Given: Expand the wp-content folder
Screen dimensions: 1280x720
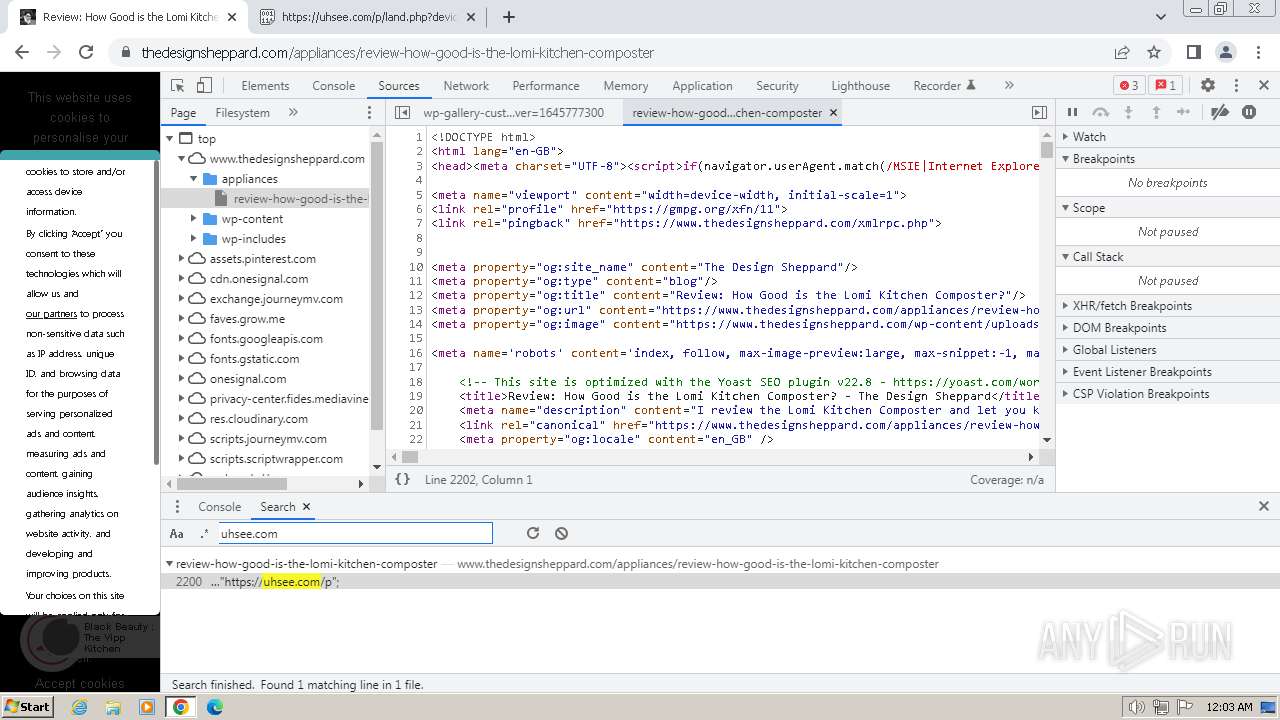Looking at the screenshot, I should 194,219.
